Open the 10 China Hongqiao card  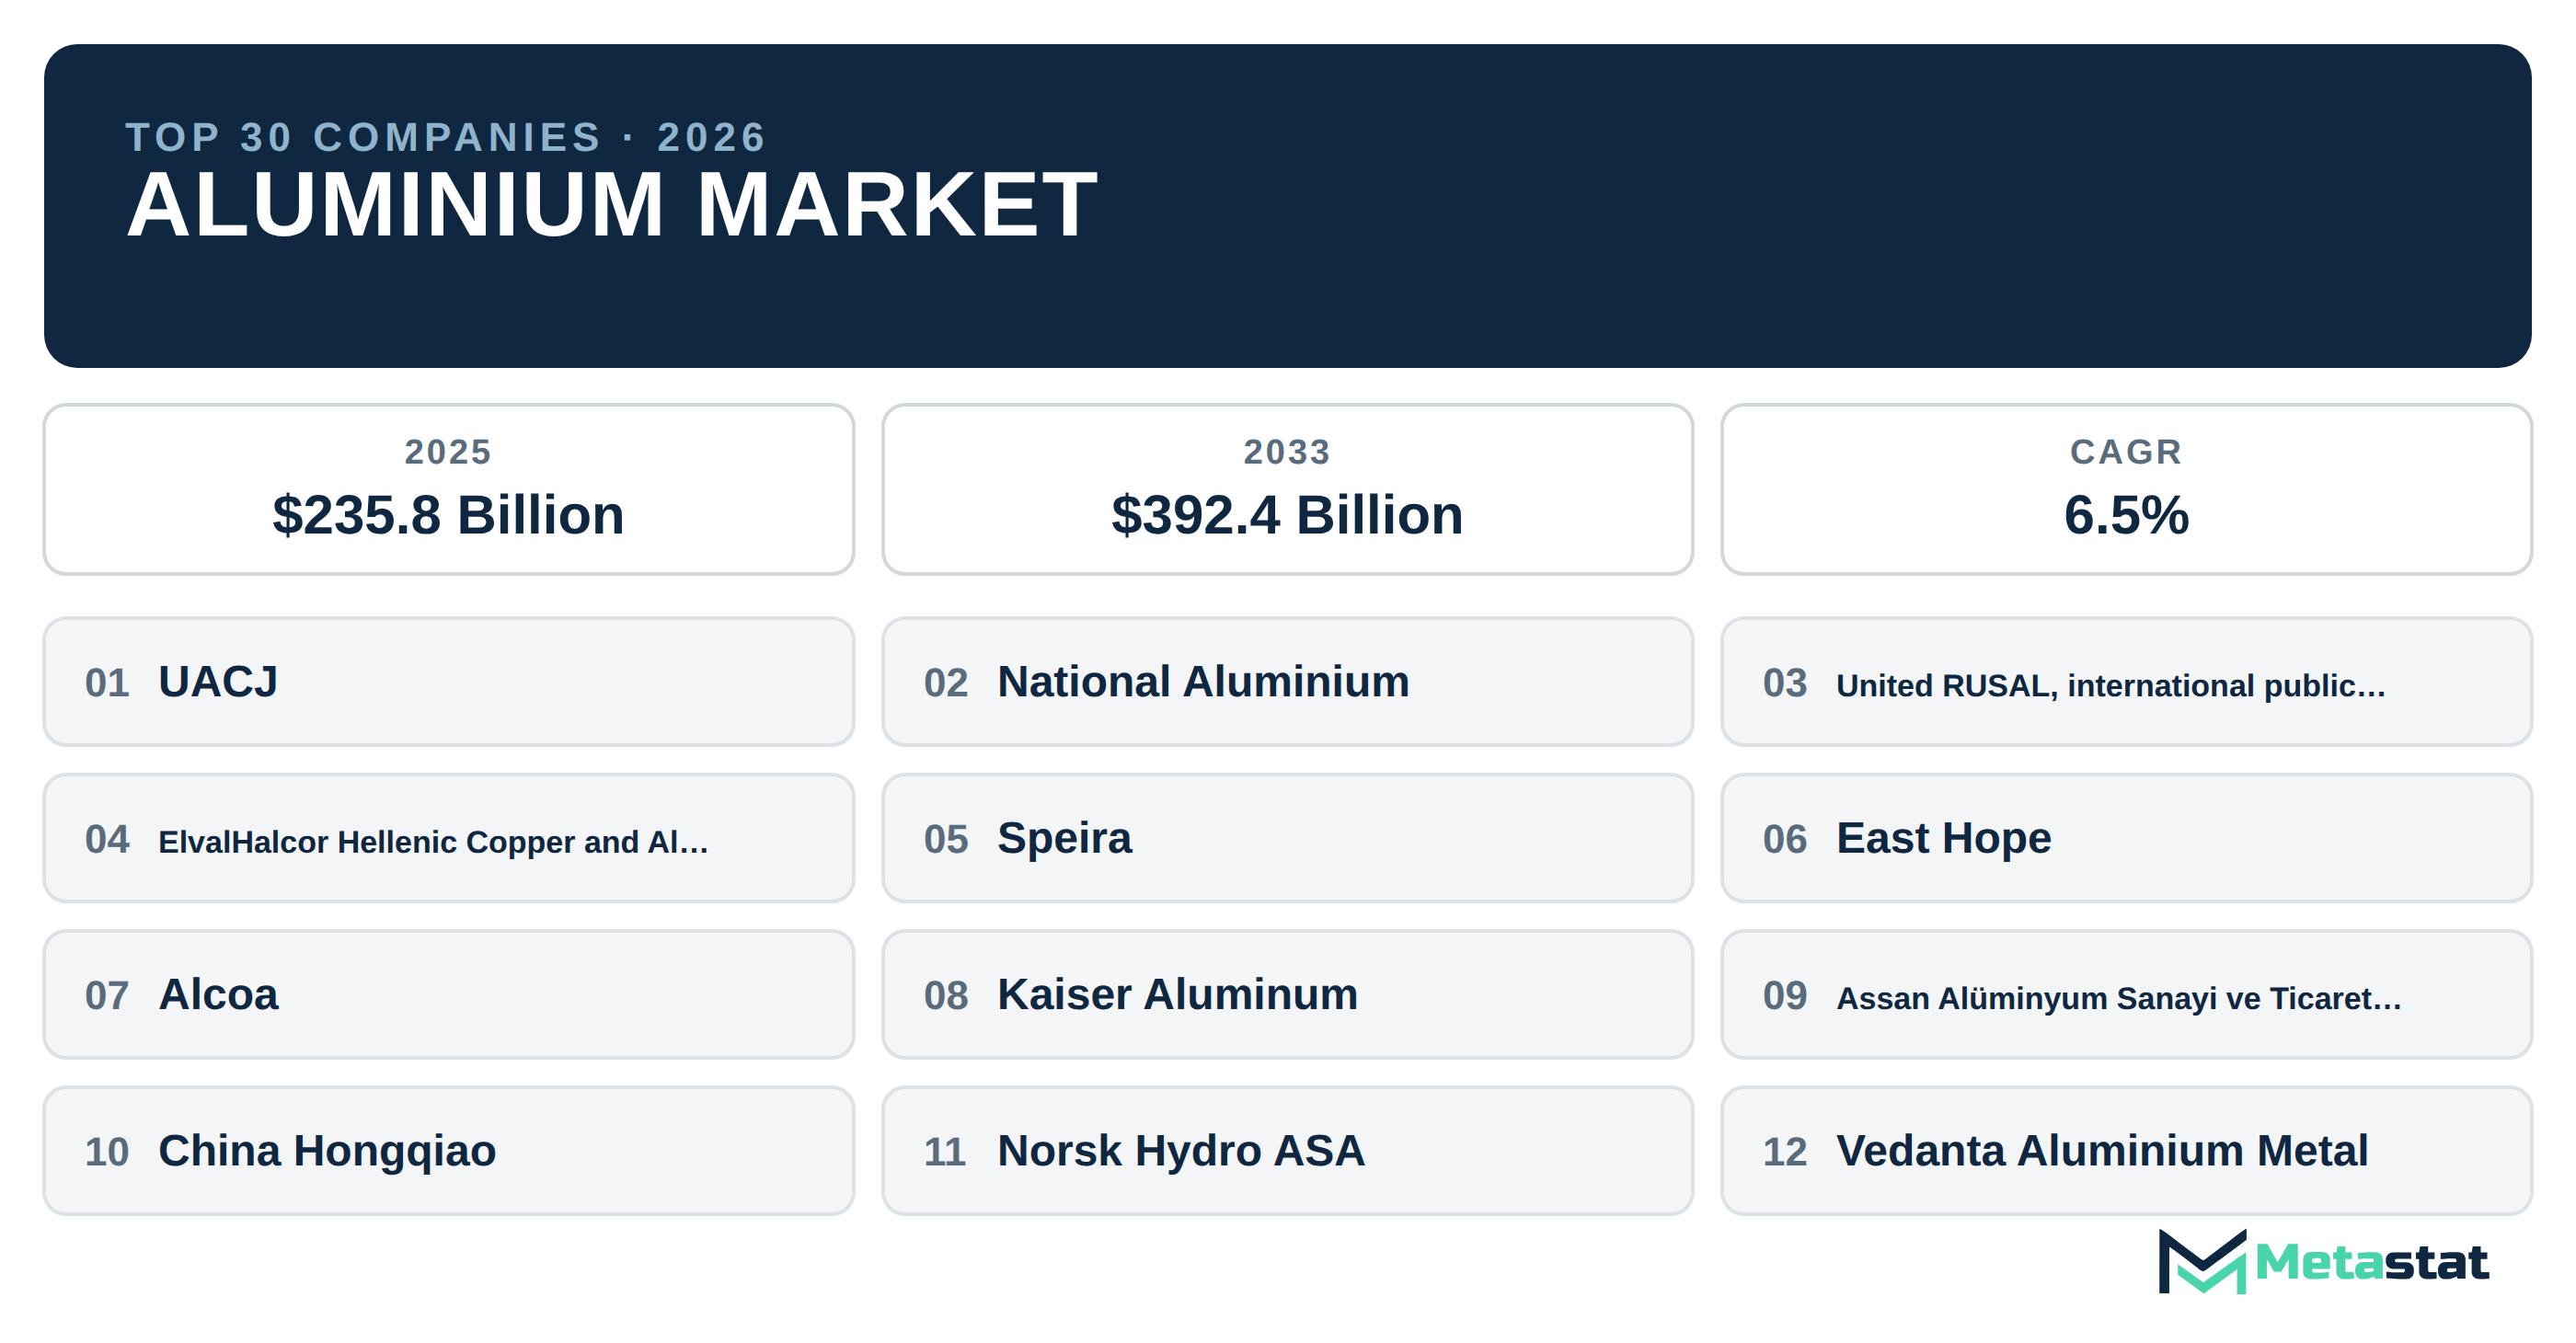click(x=449, y=1151)
